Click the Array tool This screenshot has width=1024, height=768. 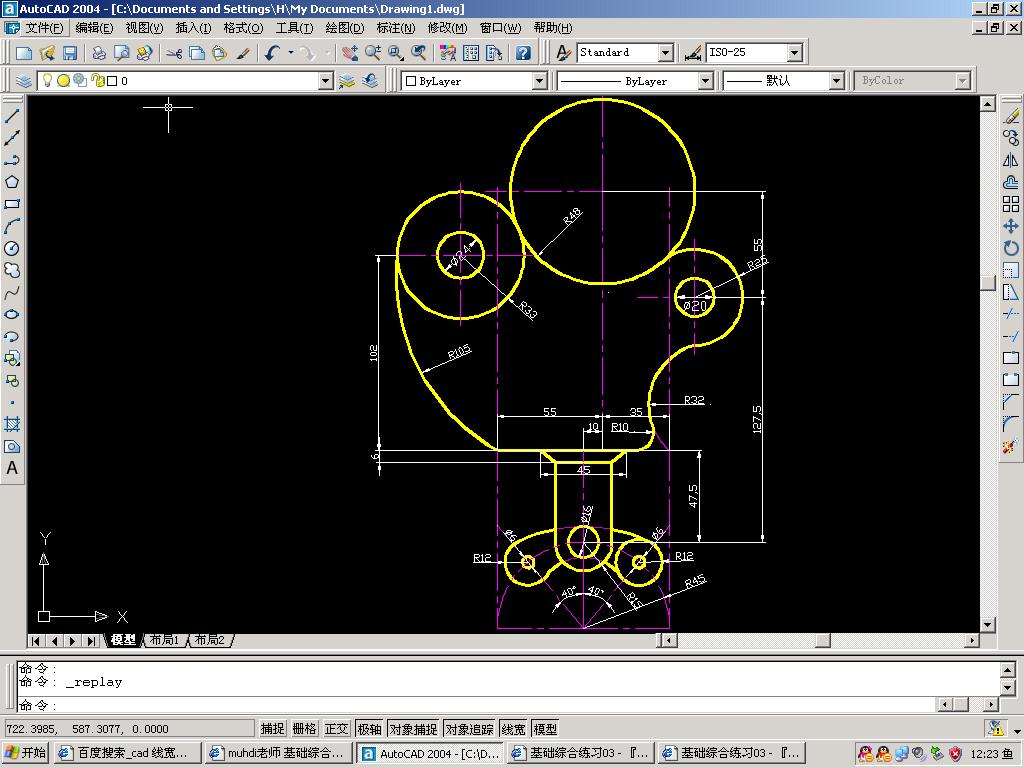[x=1011, y=204]
